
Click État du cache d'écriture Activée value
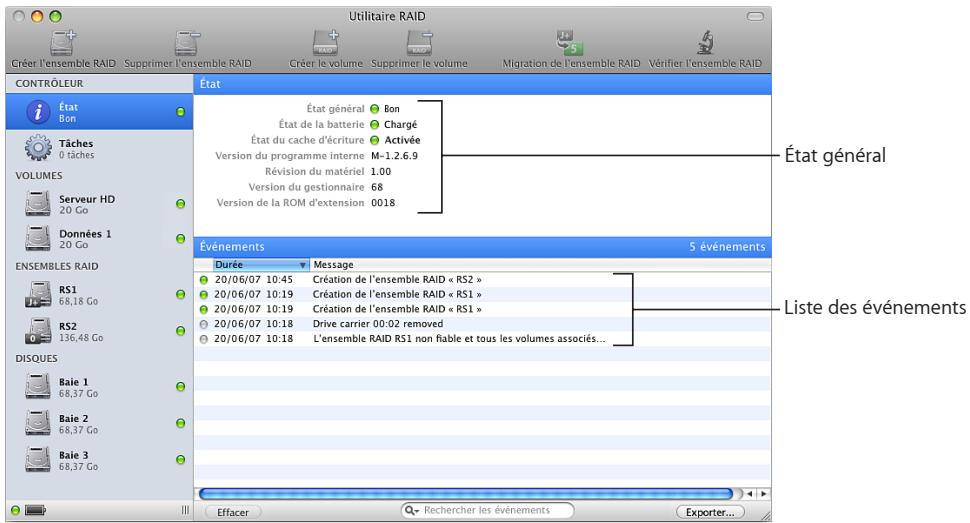pyautogui.click(x=402, y=140)
